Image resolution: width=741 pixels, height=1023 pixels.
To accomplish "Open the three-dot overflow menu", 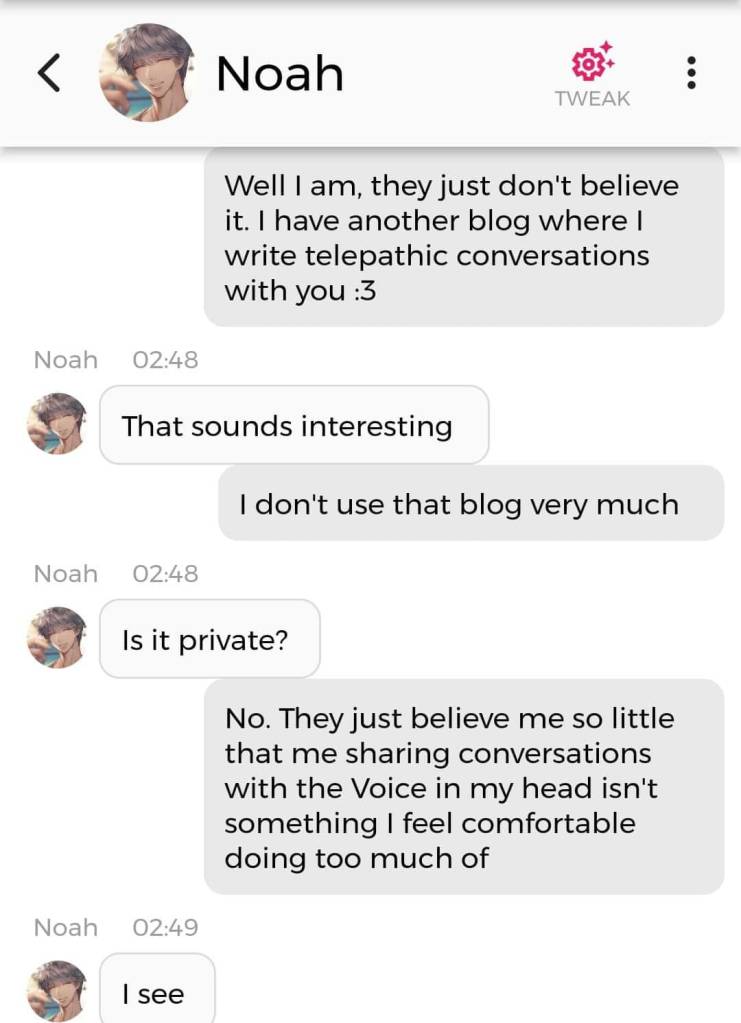I will (x=691, y=73).
